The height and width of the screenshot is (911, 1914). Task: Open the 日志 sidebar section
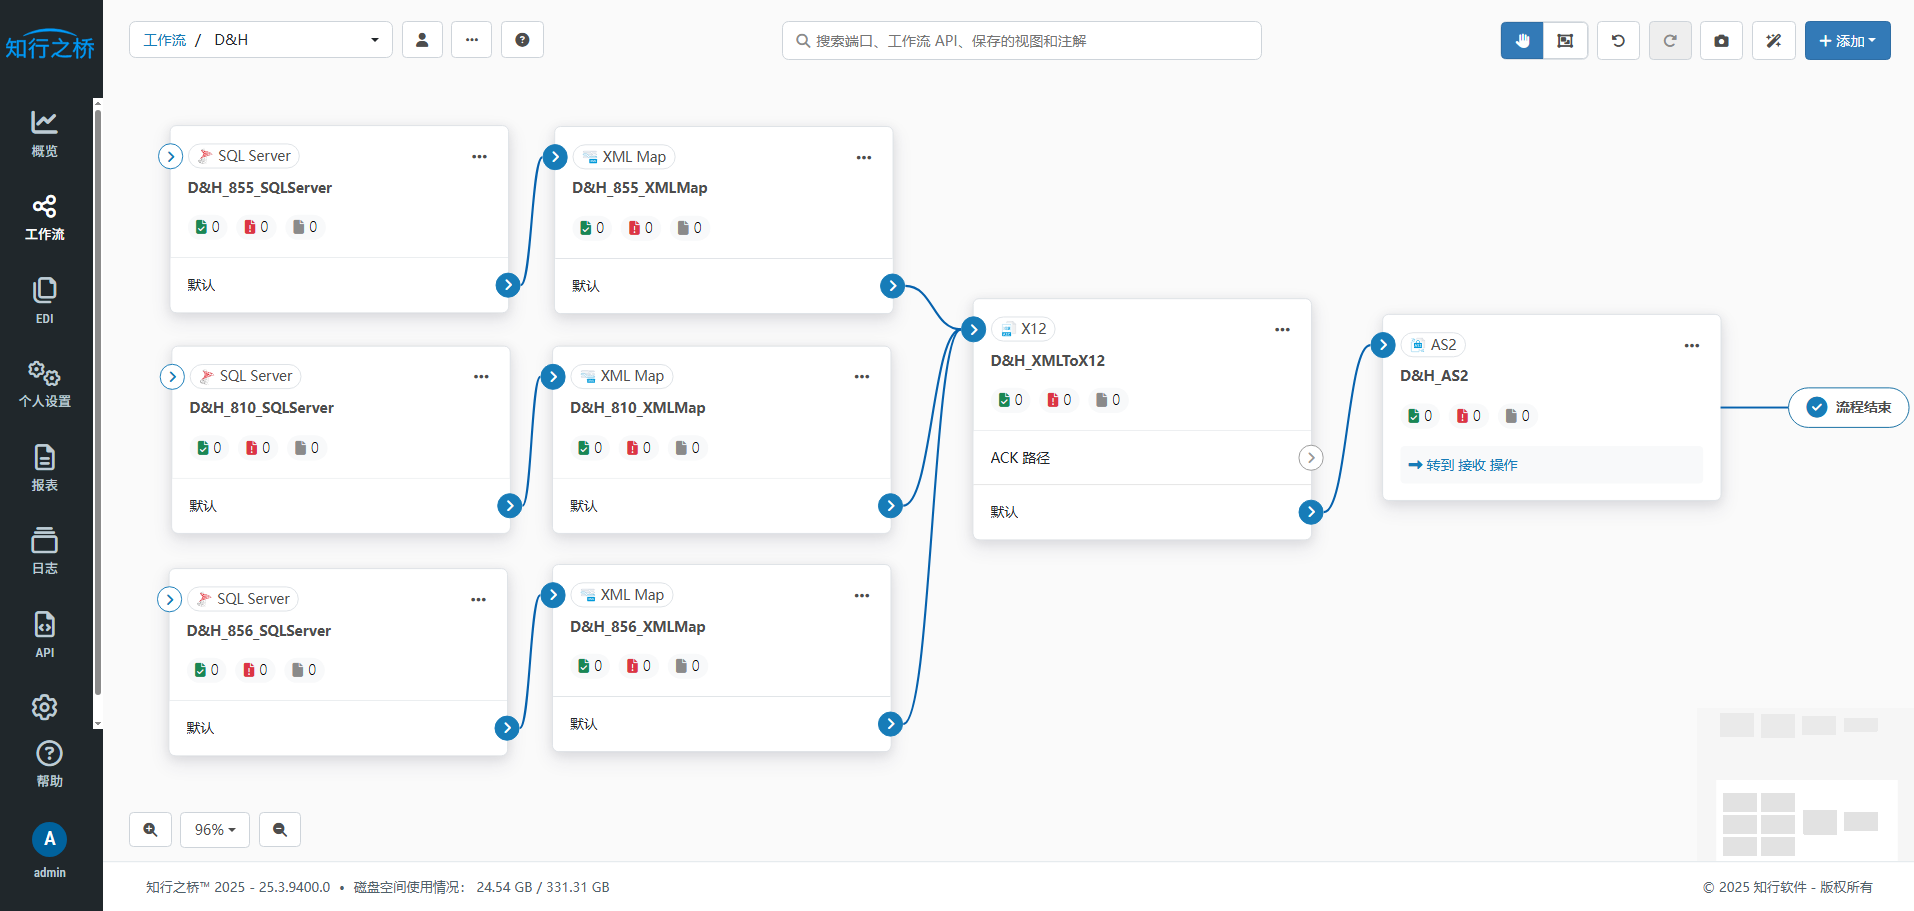[45, 551]
